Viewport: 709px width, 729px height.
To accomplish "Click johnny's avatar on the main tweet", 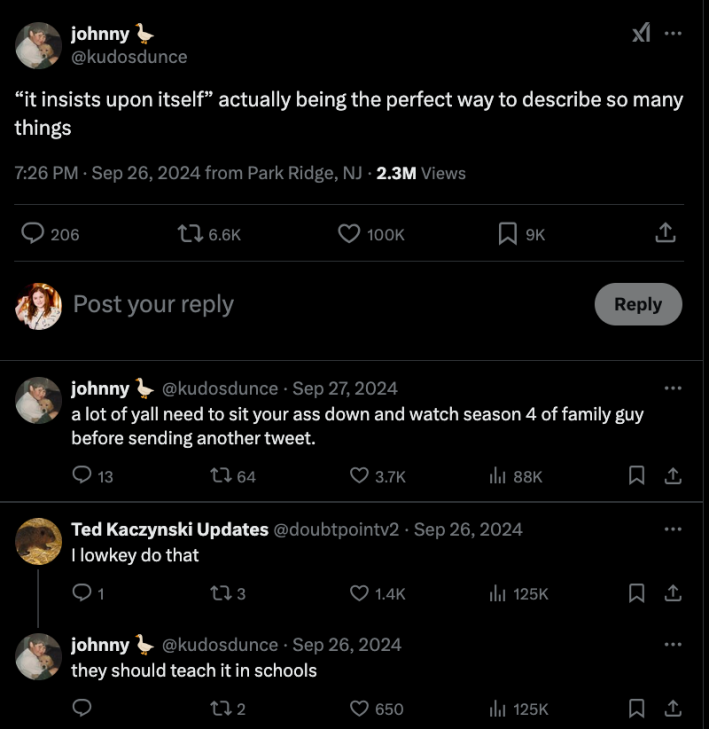I will (39, 45).
